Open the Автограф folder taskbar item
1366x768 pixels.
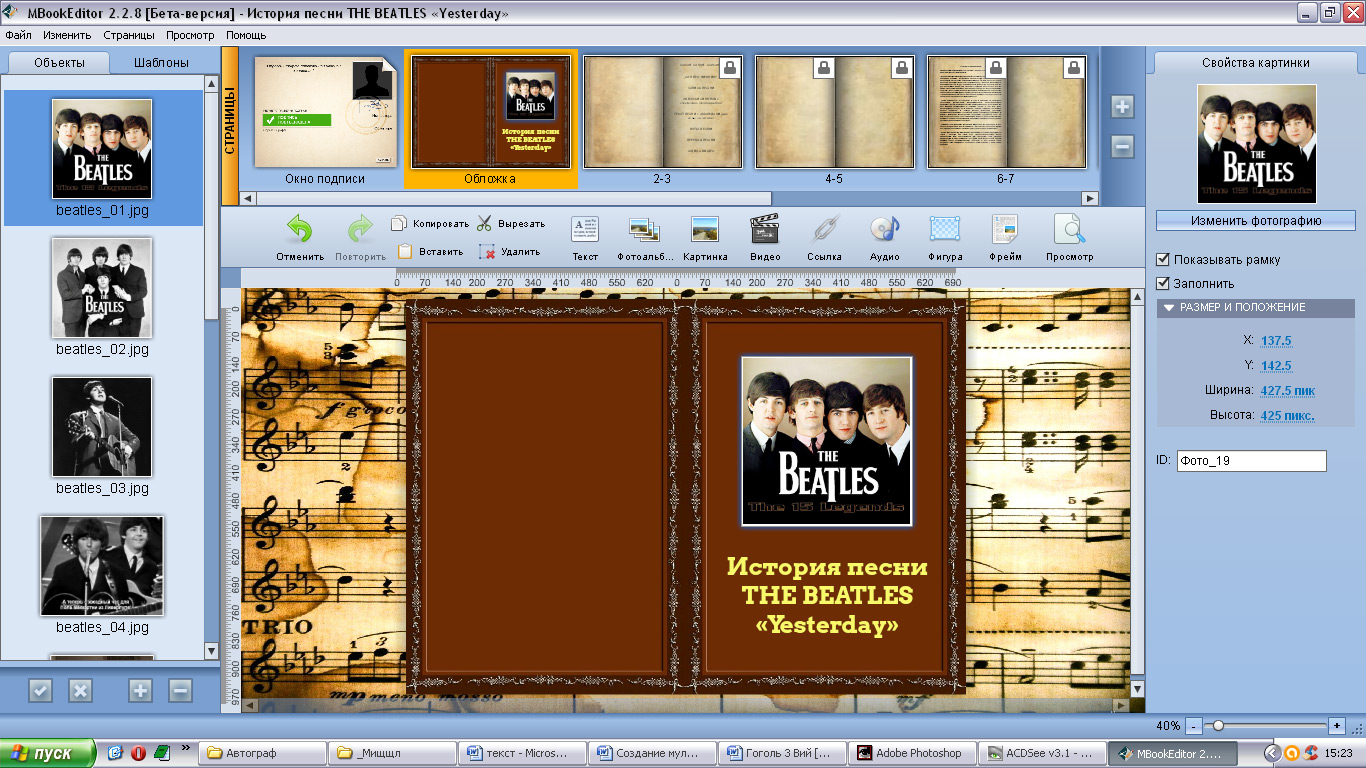(263, 753)
